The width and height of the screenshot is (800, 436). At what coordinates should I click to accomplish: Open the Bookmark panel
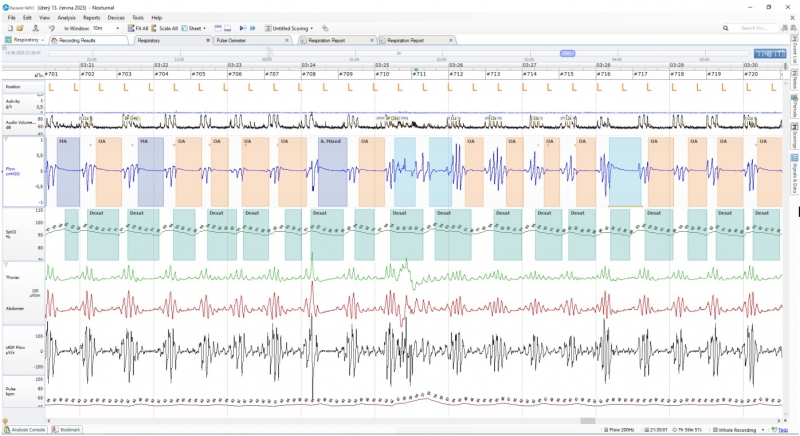pos(66,430)
